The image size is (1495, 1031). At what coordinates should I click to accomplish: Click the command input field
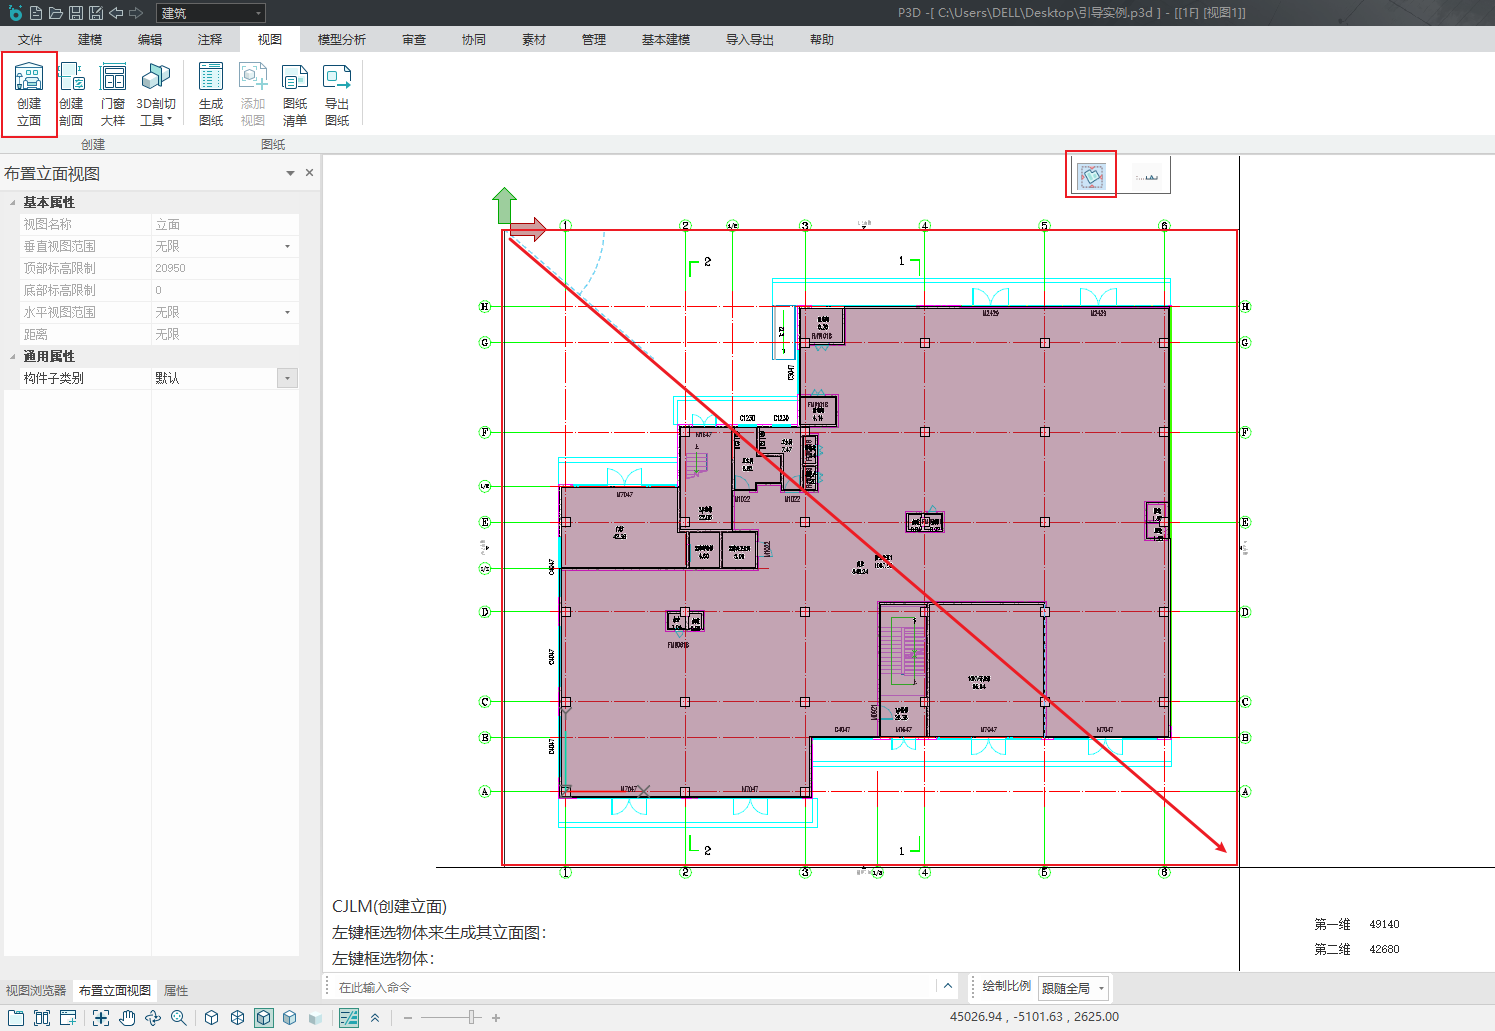(630, 987)
